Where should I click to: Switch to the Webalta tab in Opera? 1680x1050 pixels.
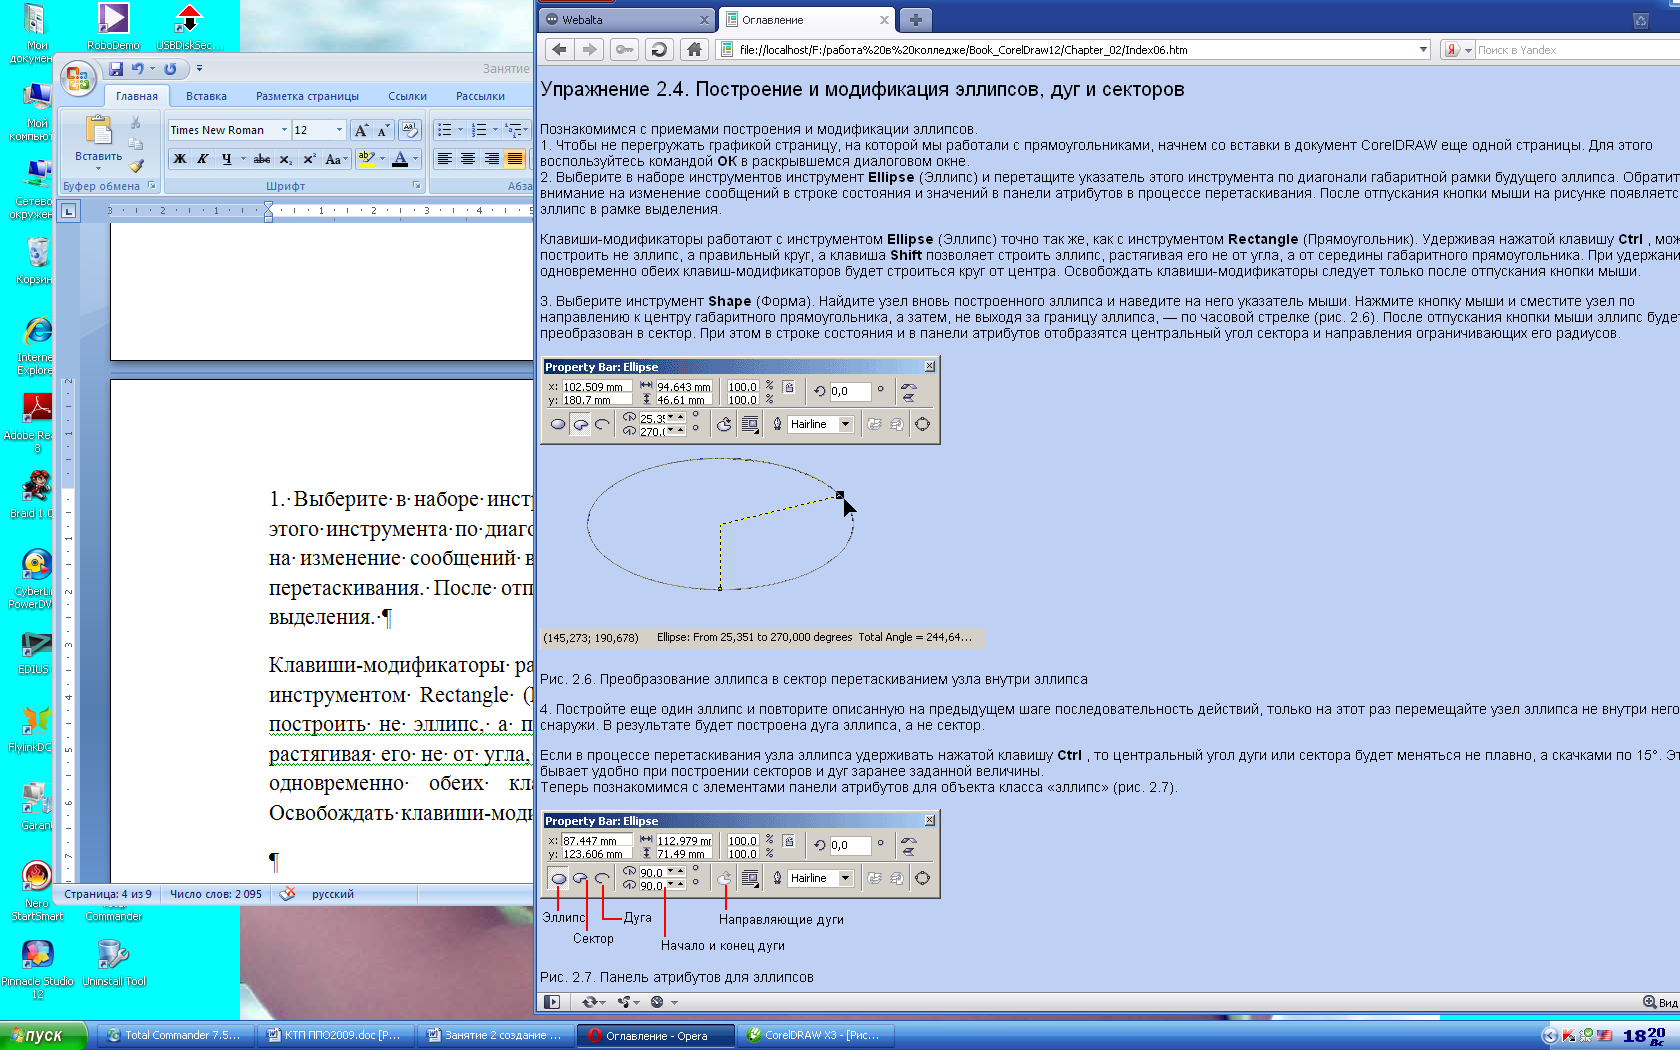coord(626,20)
